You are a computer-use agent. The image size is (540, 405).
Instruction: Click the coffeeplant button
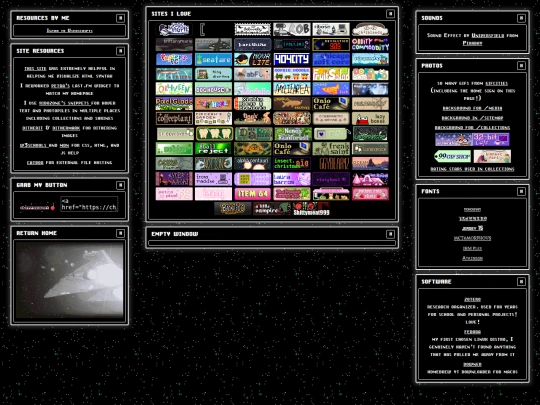[x=174, y=118]
